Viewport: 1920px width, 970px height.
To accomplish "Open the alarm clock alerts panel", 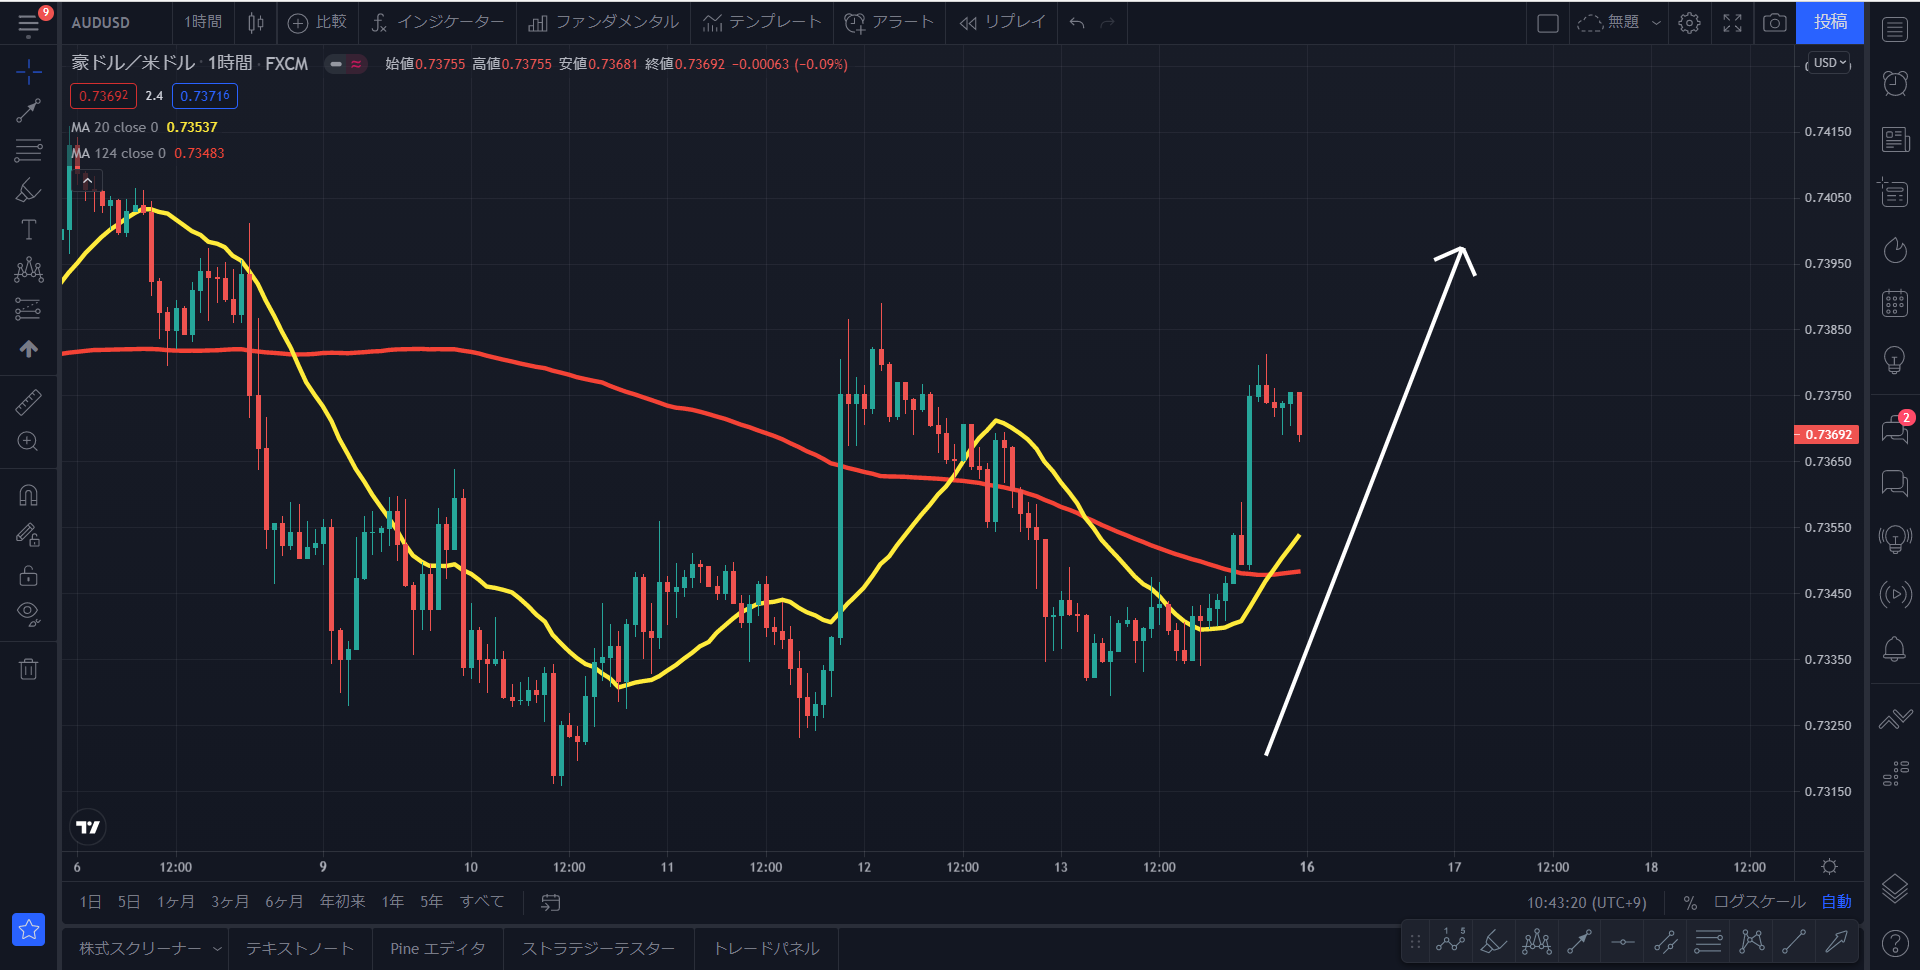I will (1894, 83).
